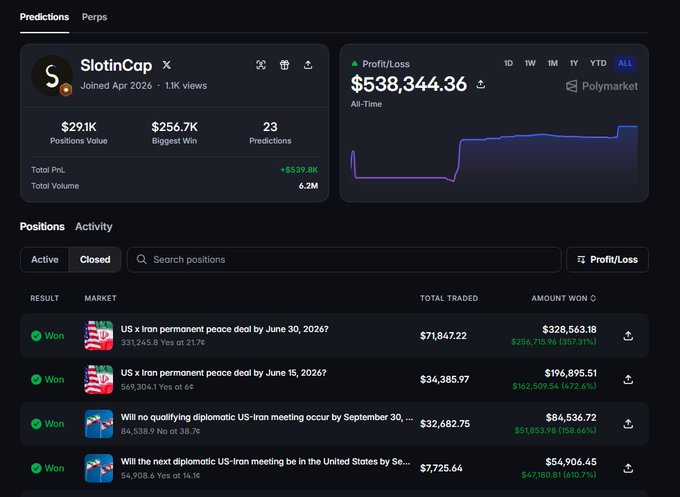Click the scan/QR icon in profile card
The image size is (680, 497).
261,65
